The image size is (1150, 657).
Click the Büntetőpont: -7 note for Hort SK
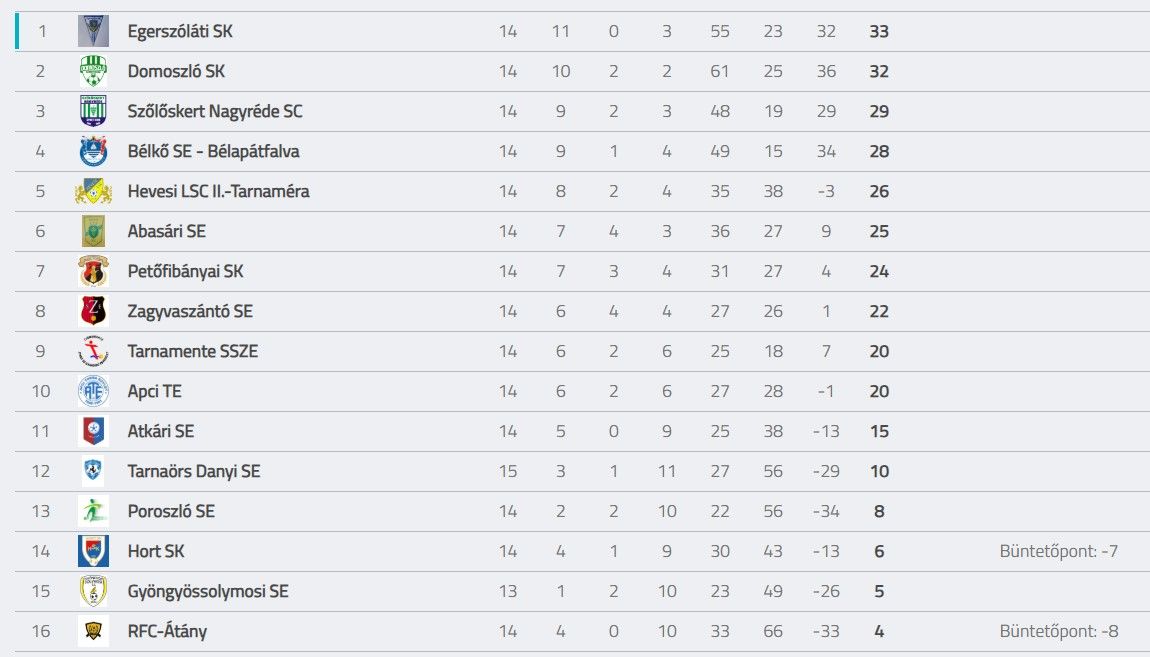pos(1058,551)
